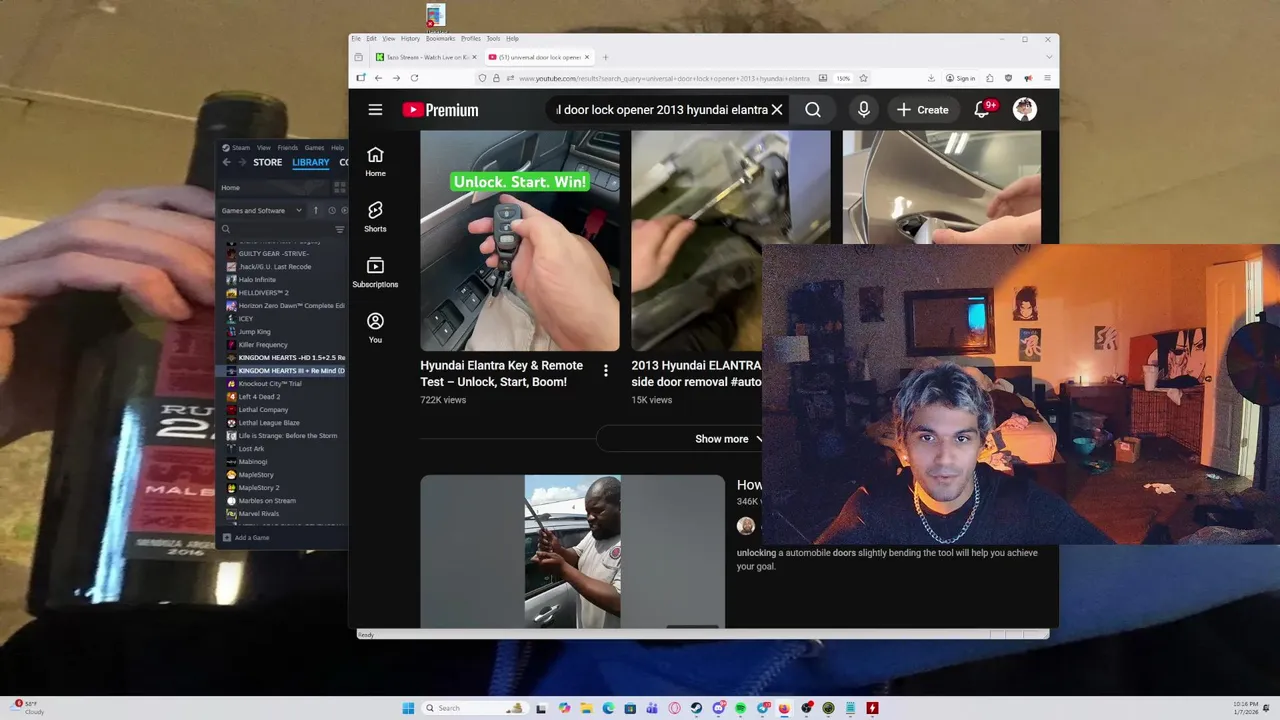This screenshot has height=720, width=1280.
Task: Expand Games and Software dropdown in Steam
Action: coord(262,210)
